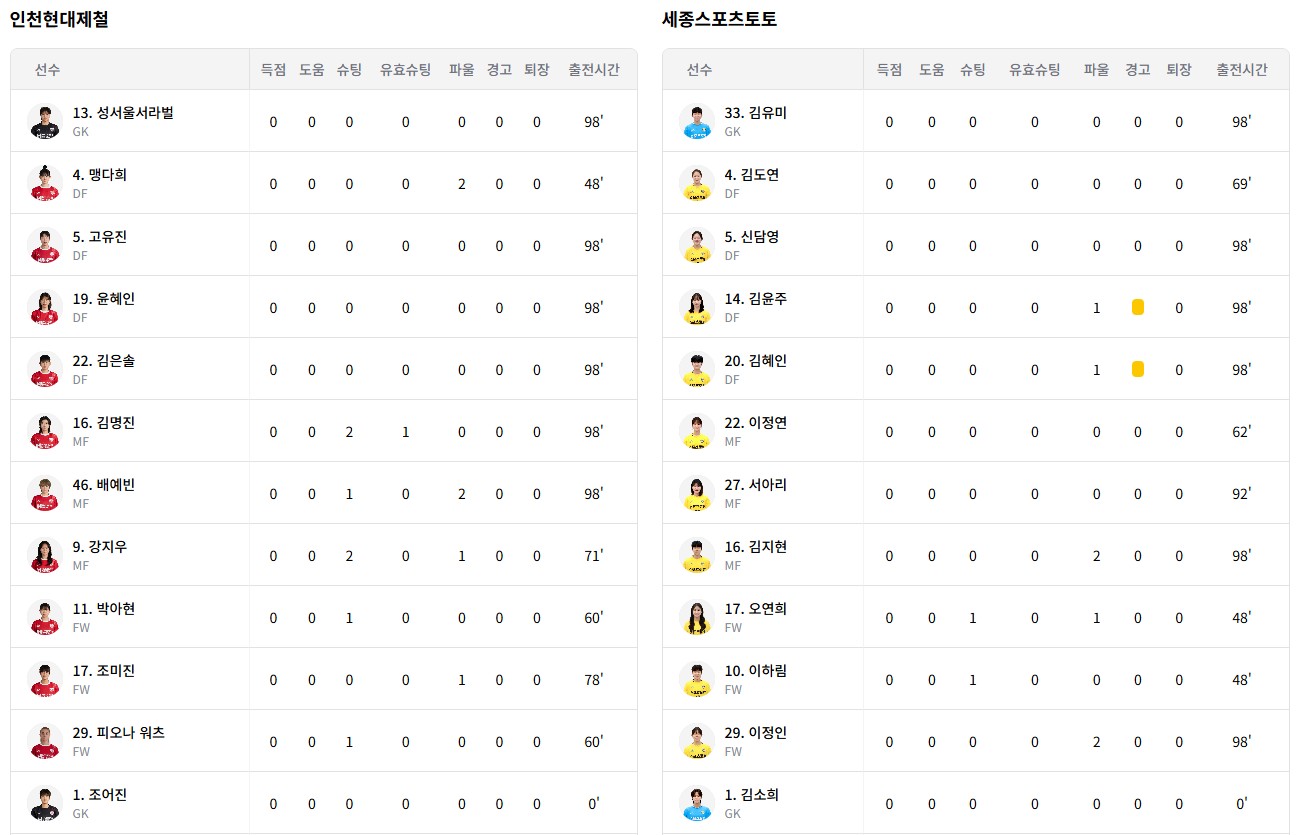
Task: Open 서아리's player photo
Action: [696, 493]
